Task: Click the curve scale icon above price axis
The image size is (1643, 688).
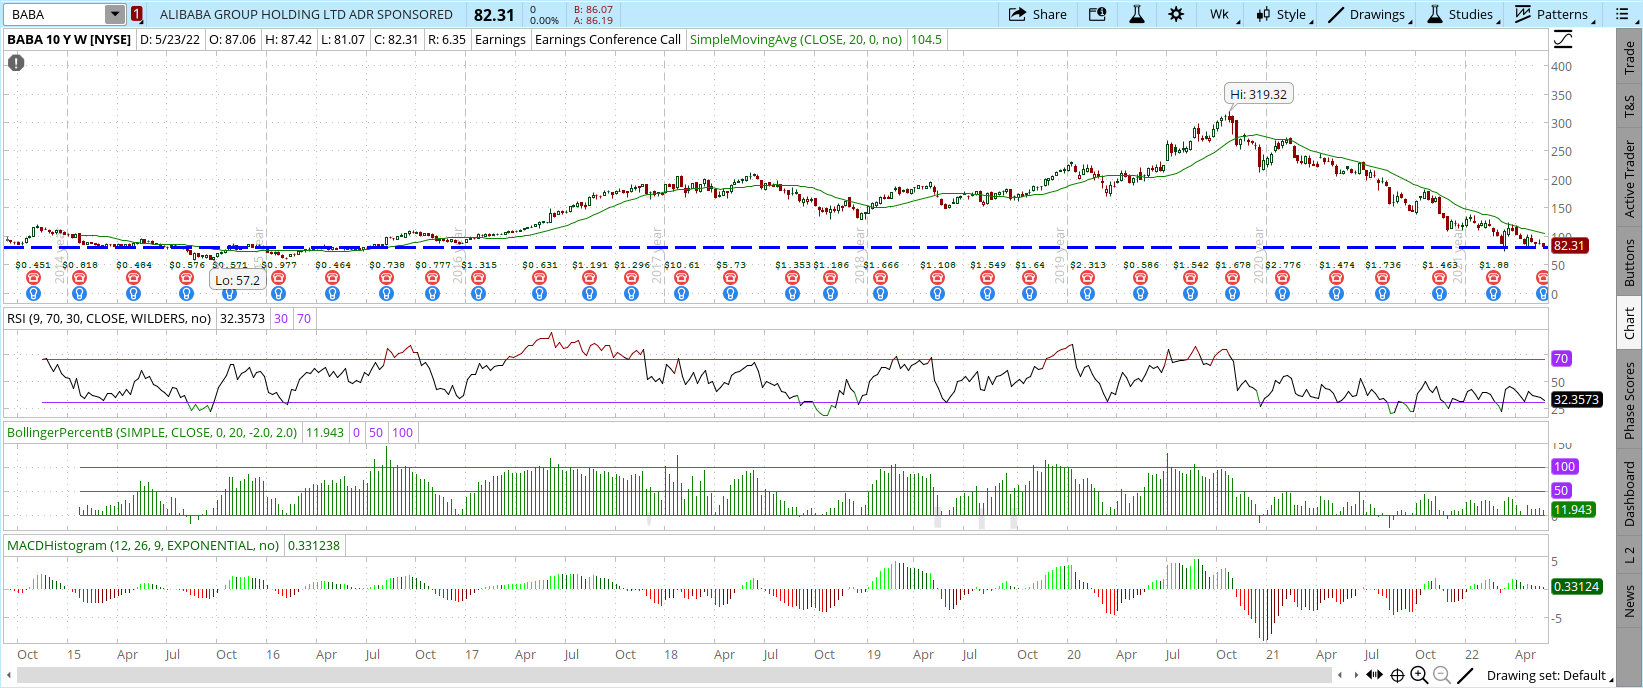Action: pos(1563,40)
